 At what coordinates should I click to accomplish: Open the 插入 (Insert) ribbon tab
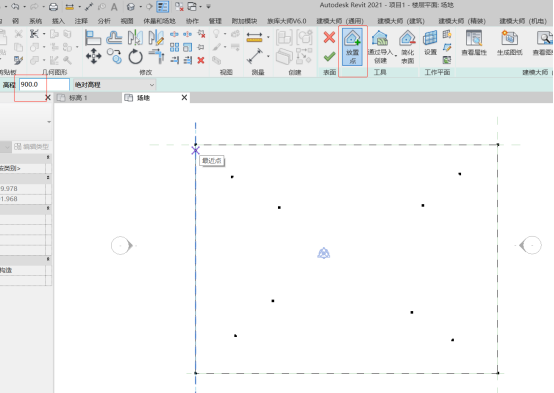coord(58,21)
